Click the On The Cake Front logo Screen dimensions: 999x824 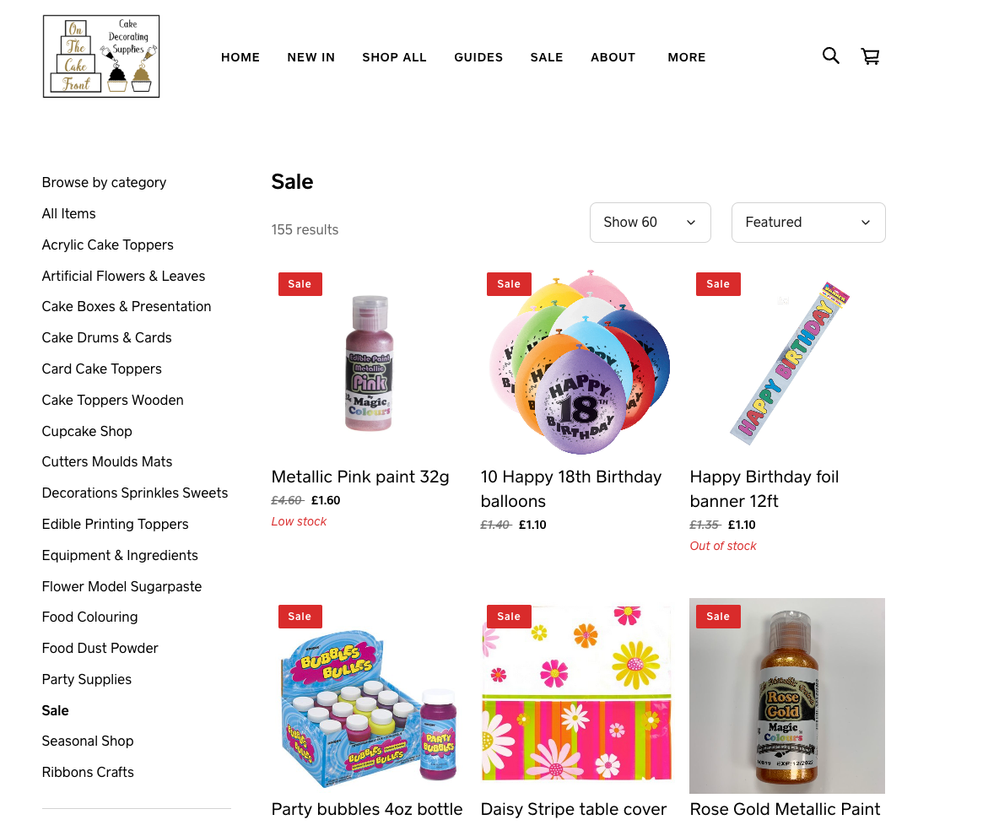(101, 57)
